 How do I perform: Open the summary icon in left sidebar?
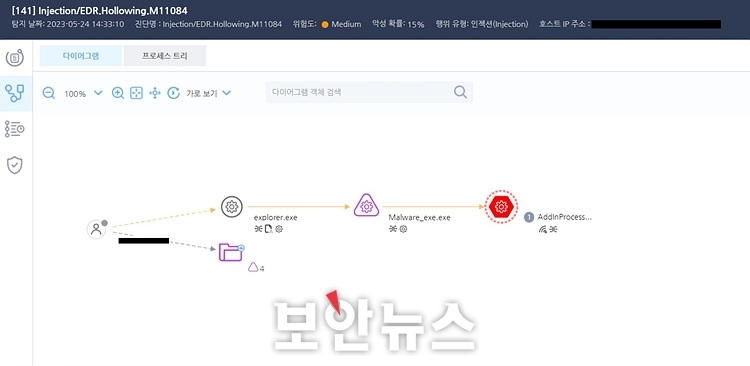point(14,58)
